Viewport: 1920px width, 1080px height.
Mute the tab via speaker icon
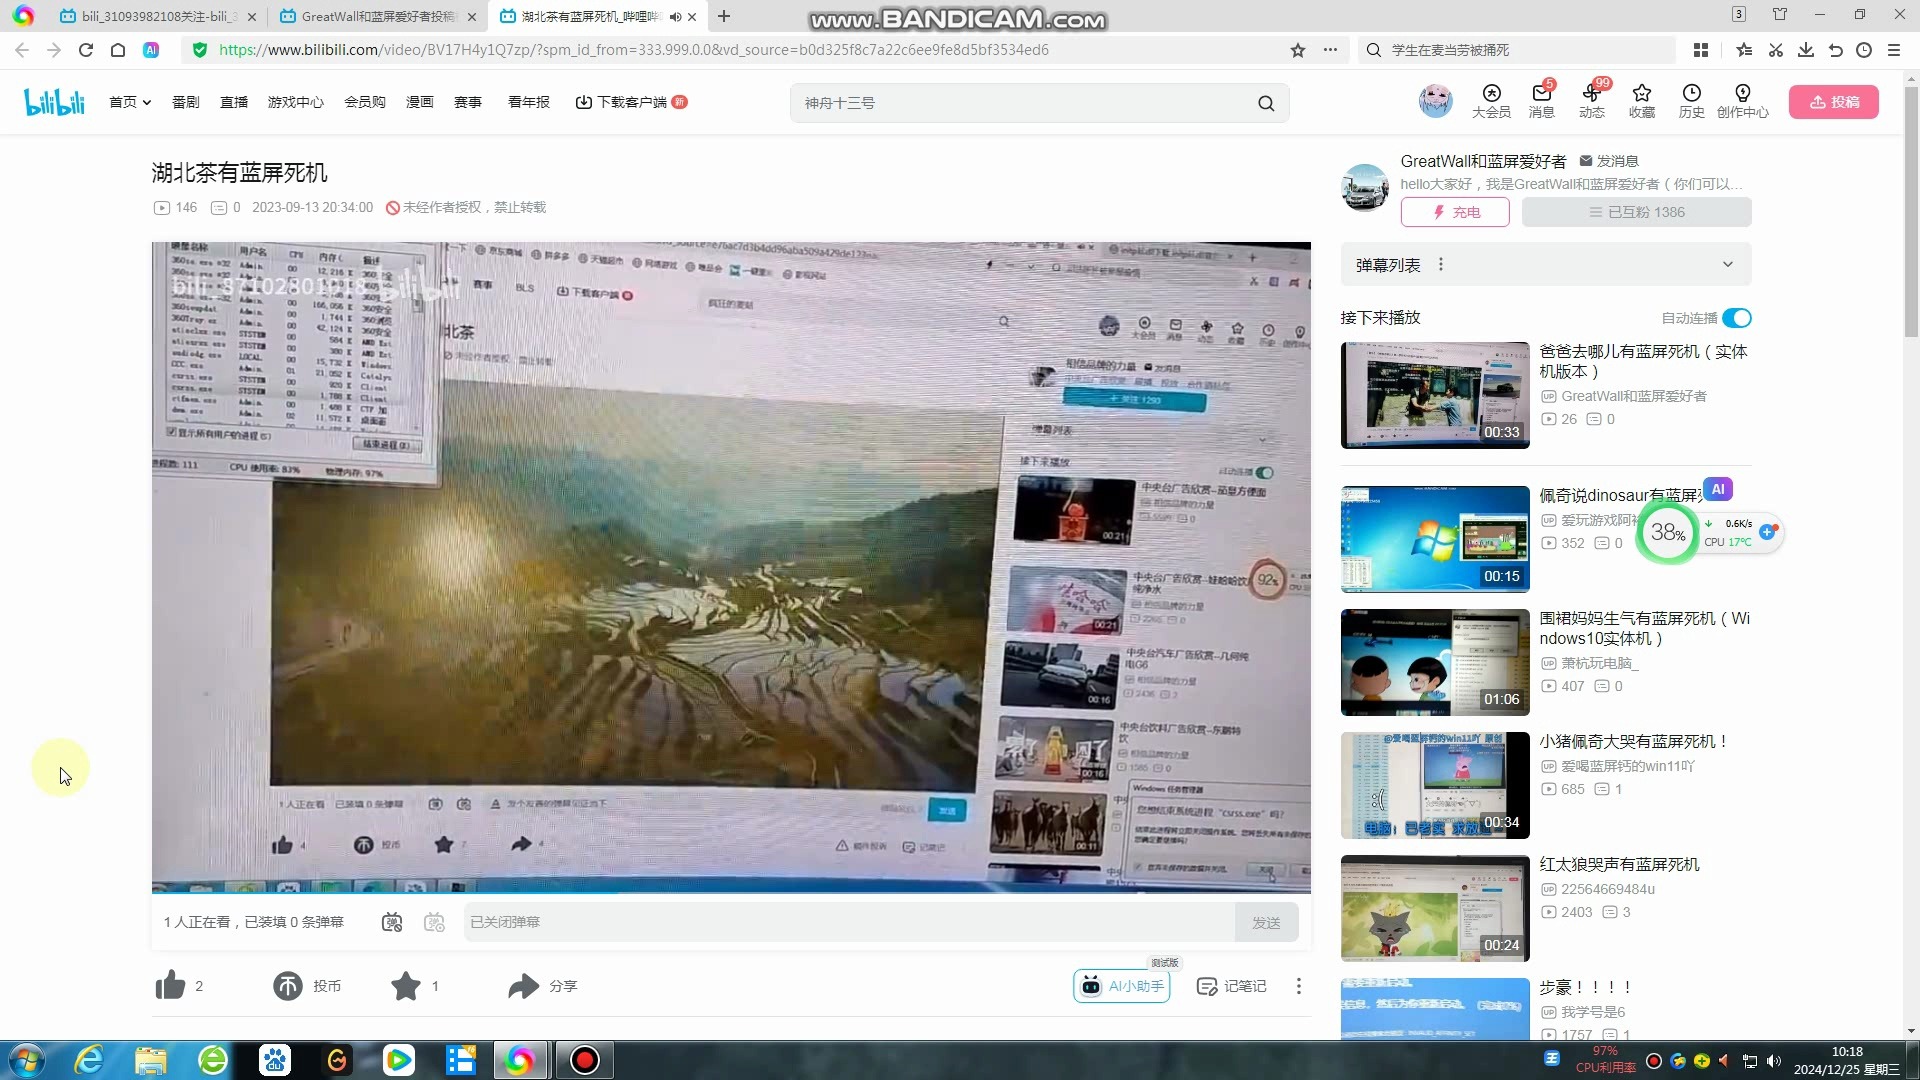click(x=675, y=17)
